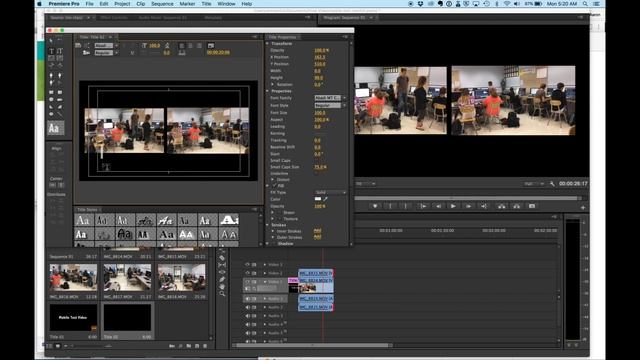Open the Window menu
640x360 pixels.
point(226,4)
